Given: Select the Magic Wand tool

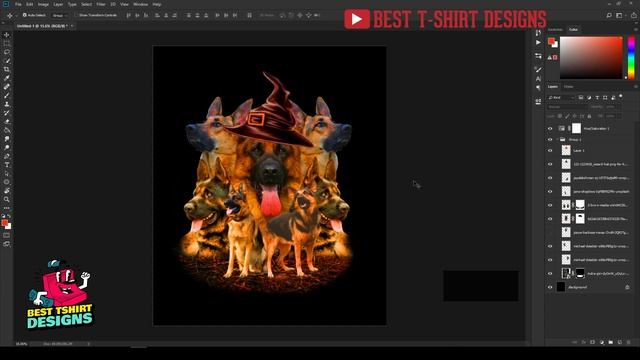Looking at the screenshot, I should [7, 61].
